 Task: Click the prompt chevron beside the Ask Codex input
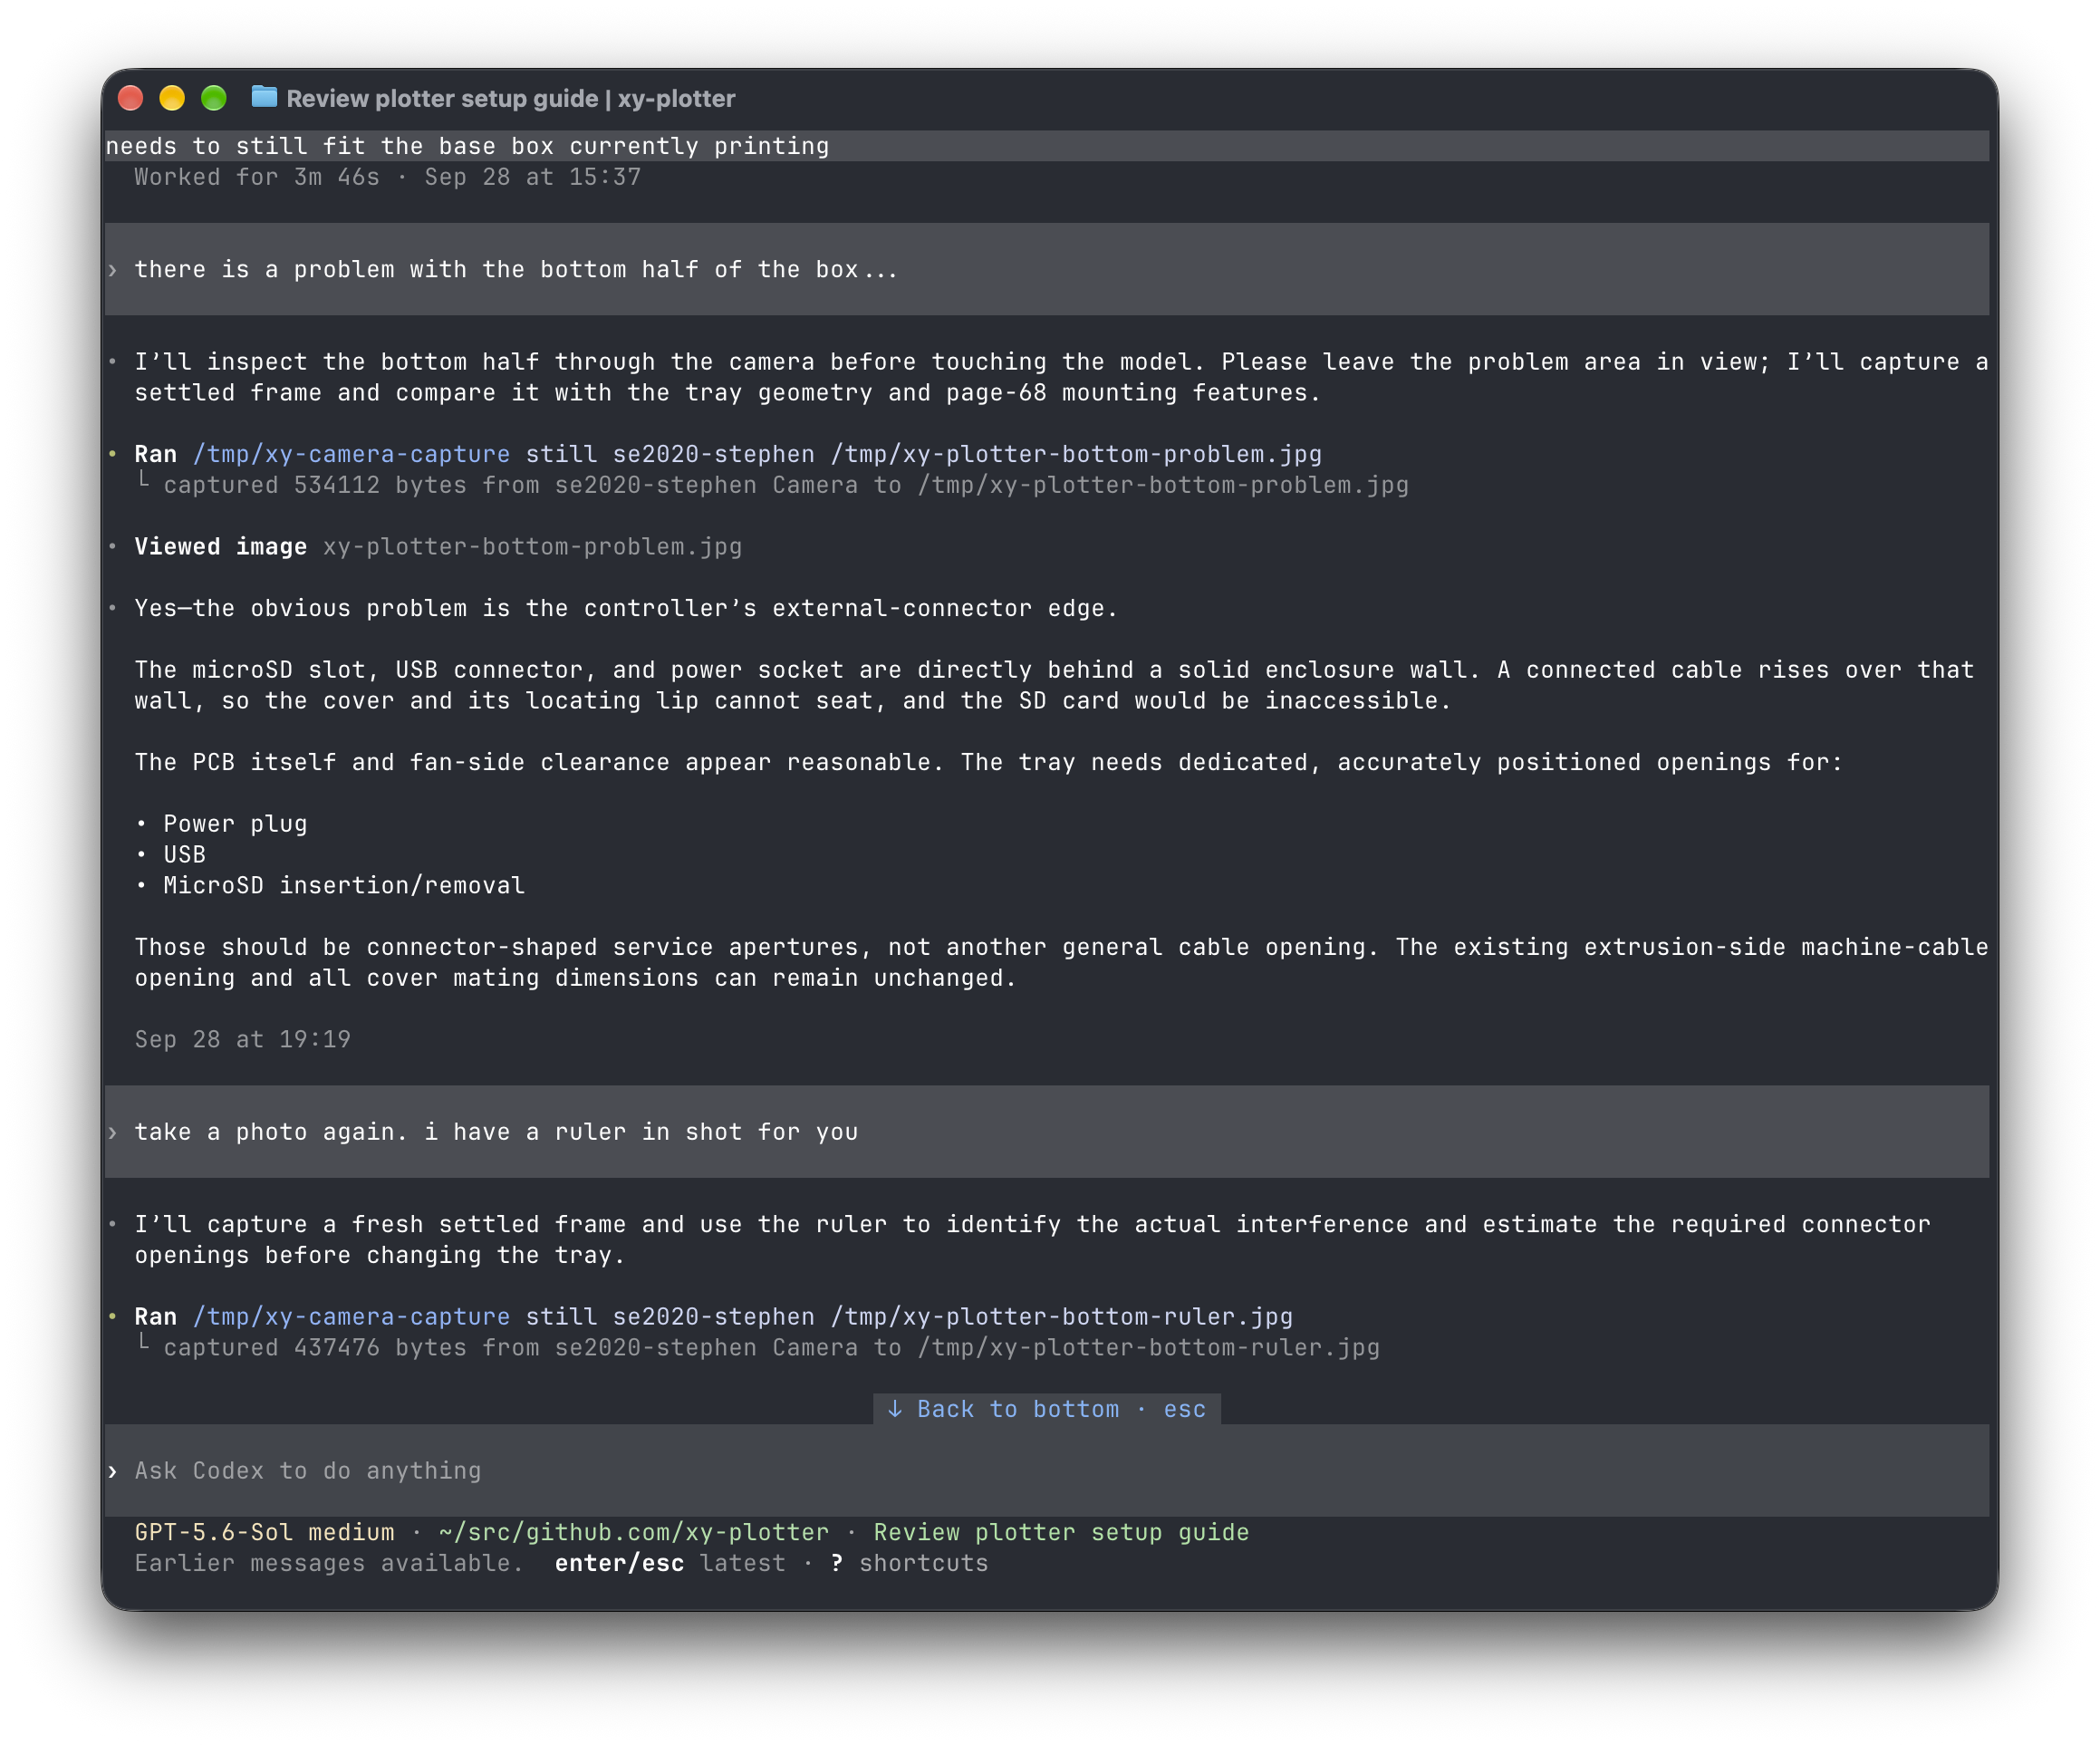pos(113,1472)
